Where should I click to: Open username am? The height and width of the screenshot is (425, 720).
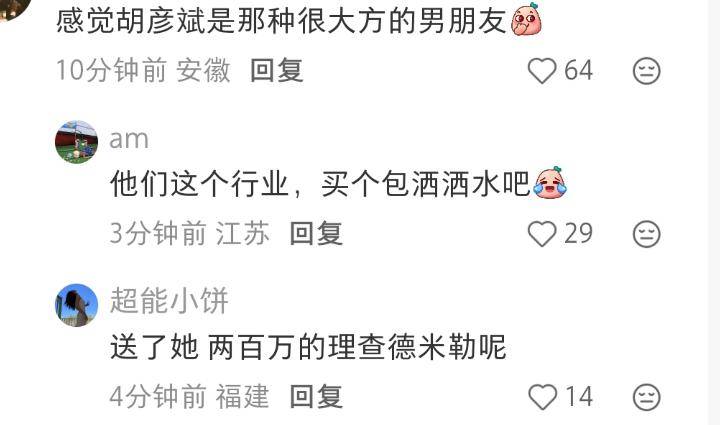point(129,139)
